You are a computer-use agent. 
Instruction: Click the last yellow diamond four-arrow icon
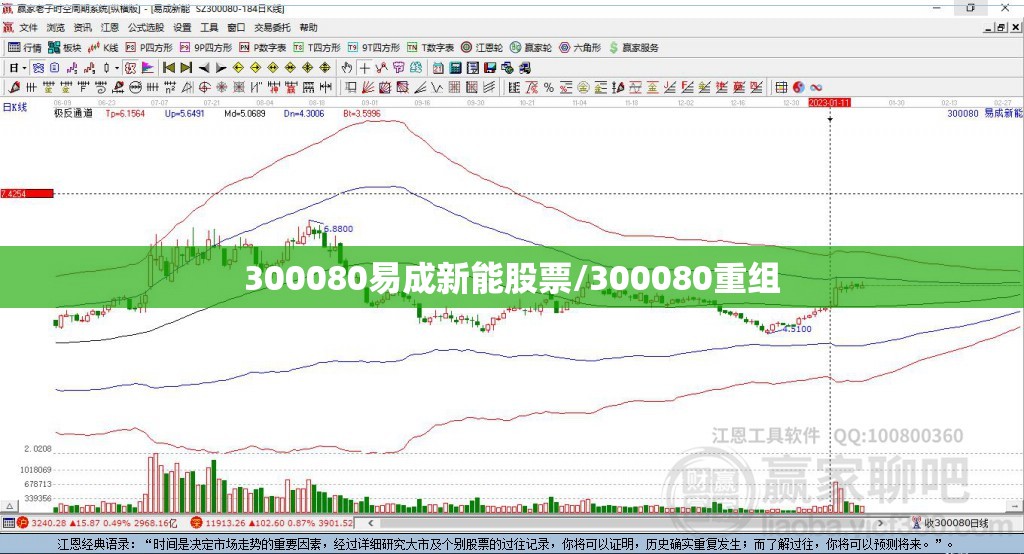(x=325, y=68)
